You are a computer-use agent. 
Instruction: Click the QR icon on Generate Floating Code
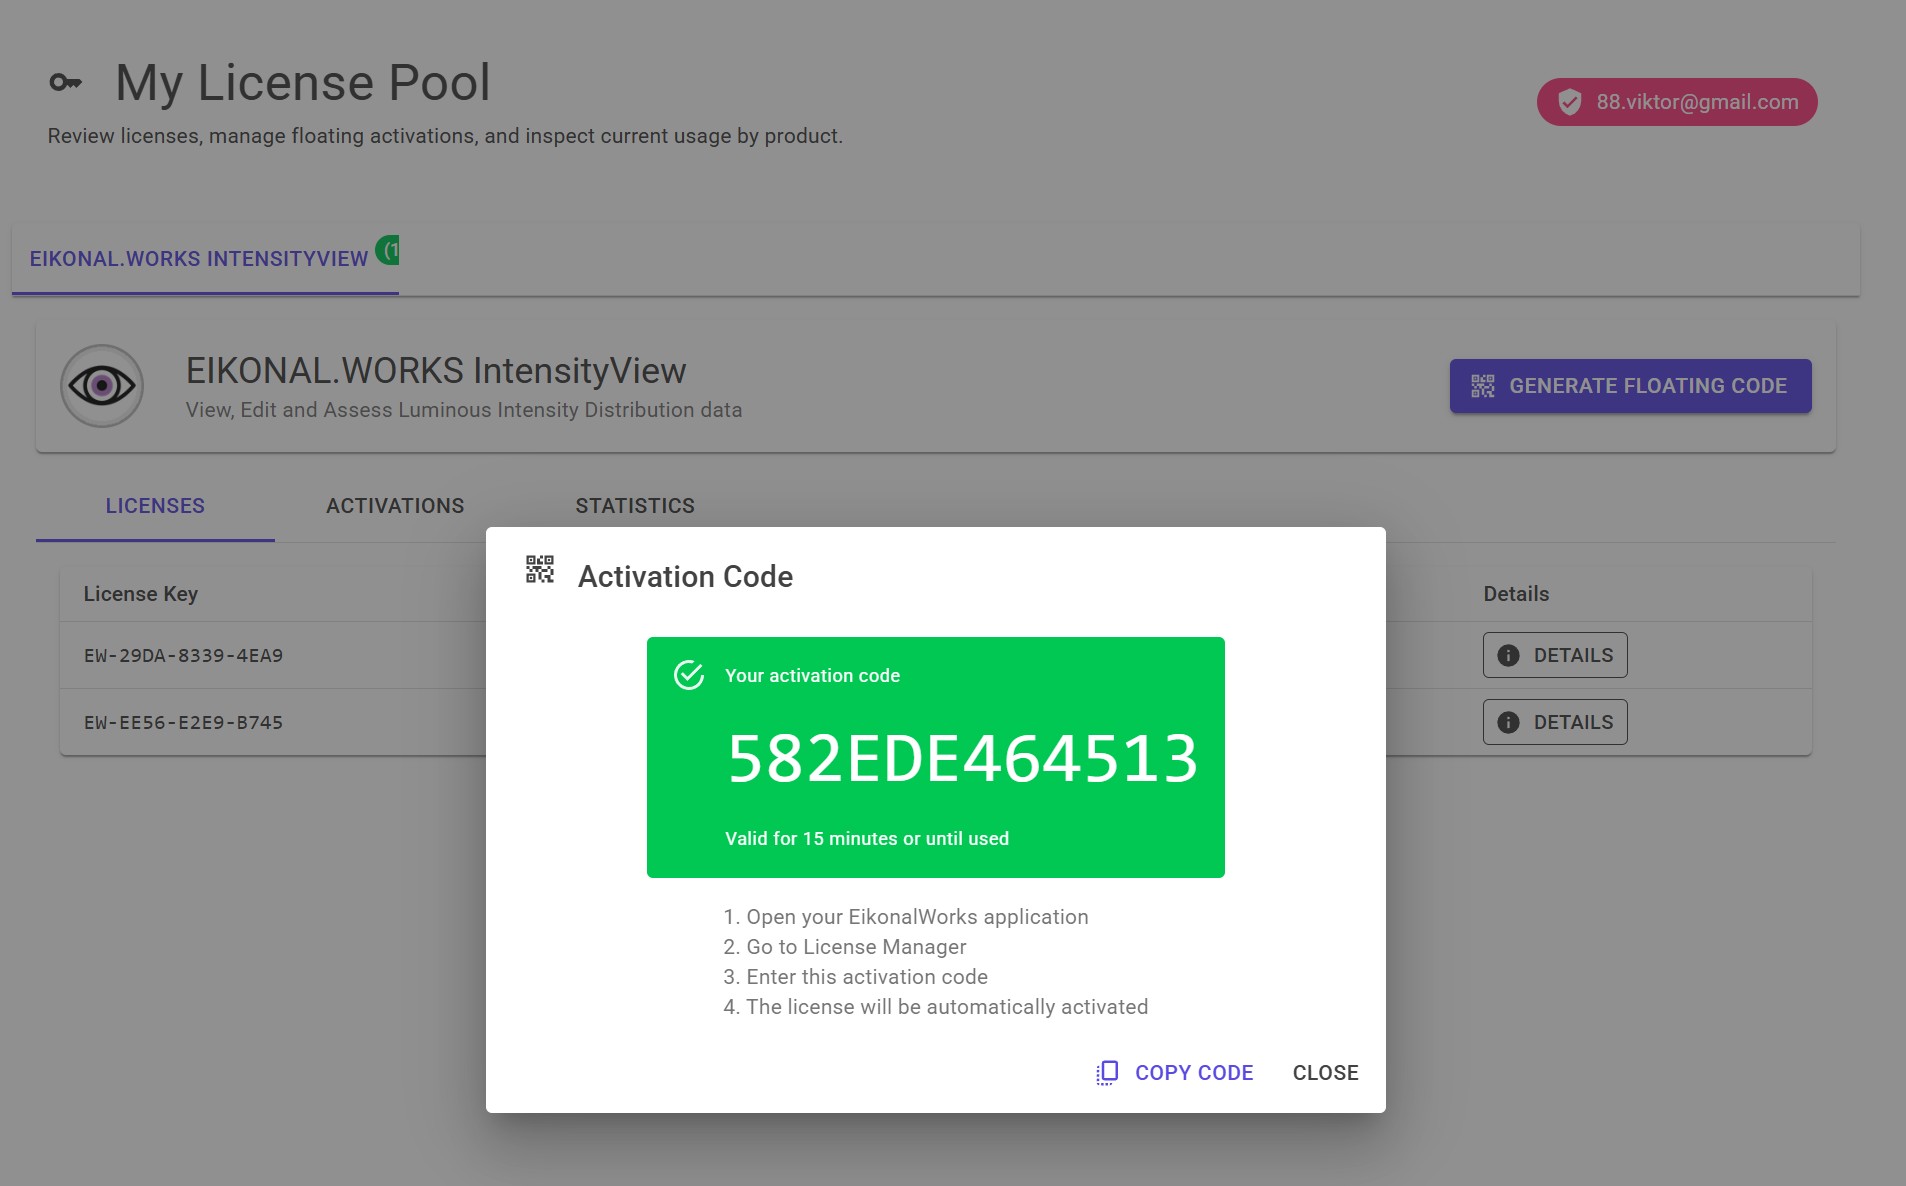pyautogui.click(x=1482, y=386)
